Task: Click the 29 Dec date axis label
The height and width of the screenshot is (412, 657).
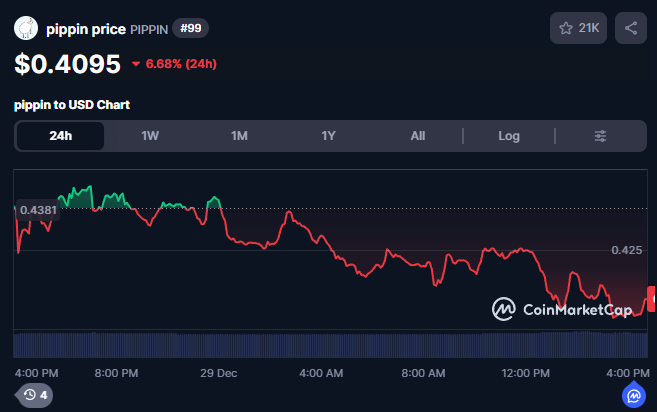Action: click(218, 373)
